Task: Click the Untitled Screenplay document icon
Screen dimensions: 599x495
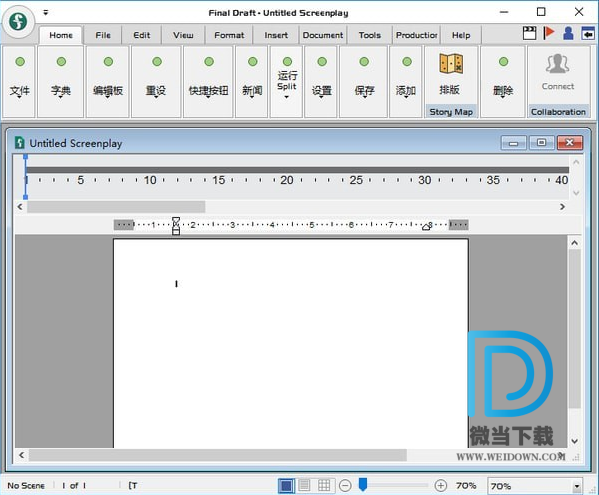Action: pyautogui.click(x=19, y=143)
